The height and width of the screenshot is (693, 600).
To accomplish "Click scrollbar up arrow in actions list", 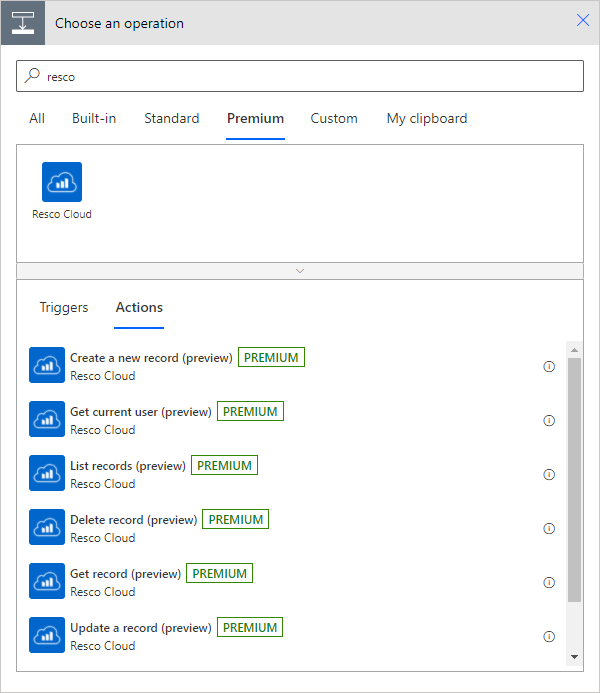I will [574, 349].
